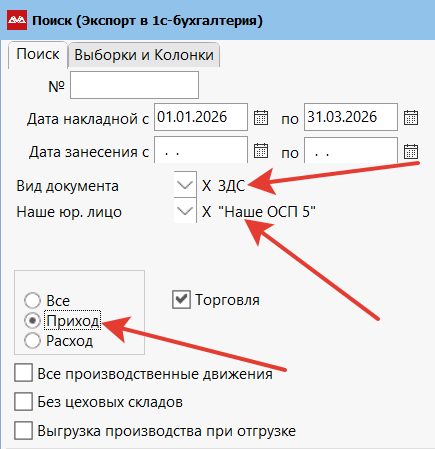Screen dimensions: 435x449
Task: Expand the Наше юр. лицо dropdown
Action: pyautogui.click(x=185, y=211)
